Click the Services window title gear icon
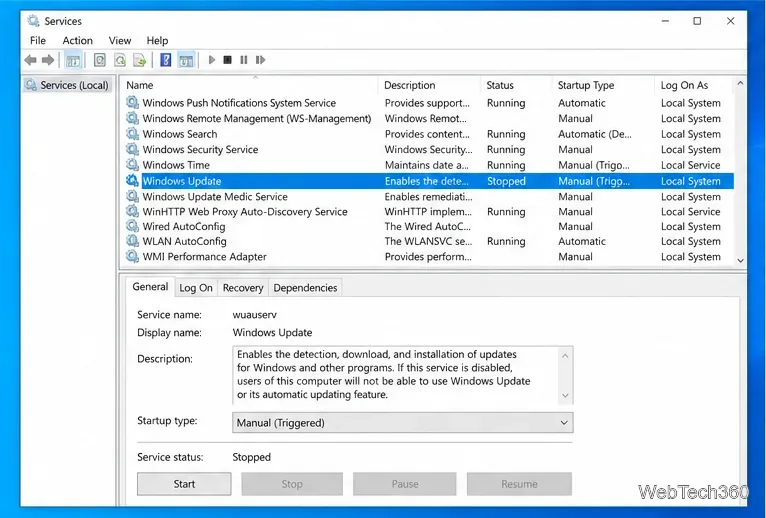Screen dimensions: 766x518 click(x=33, y=21)
